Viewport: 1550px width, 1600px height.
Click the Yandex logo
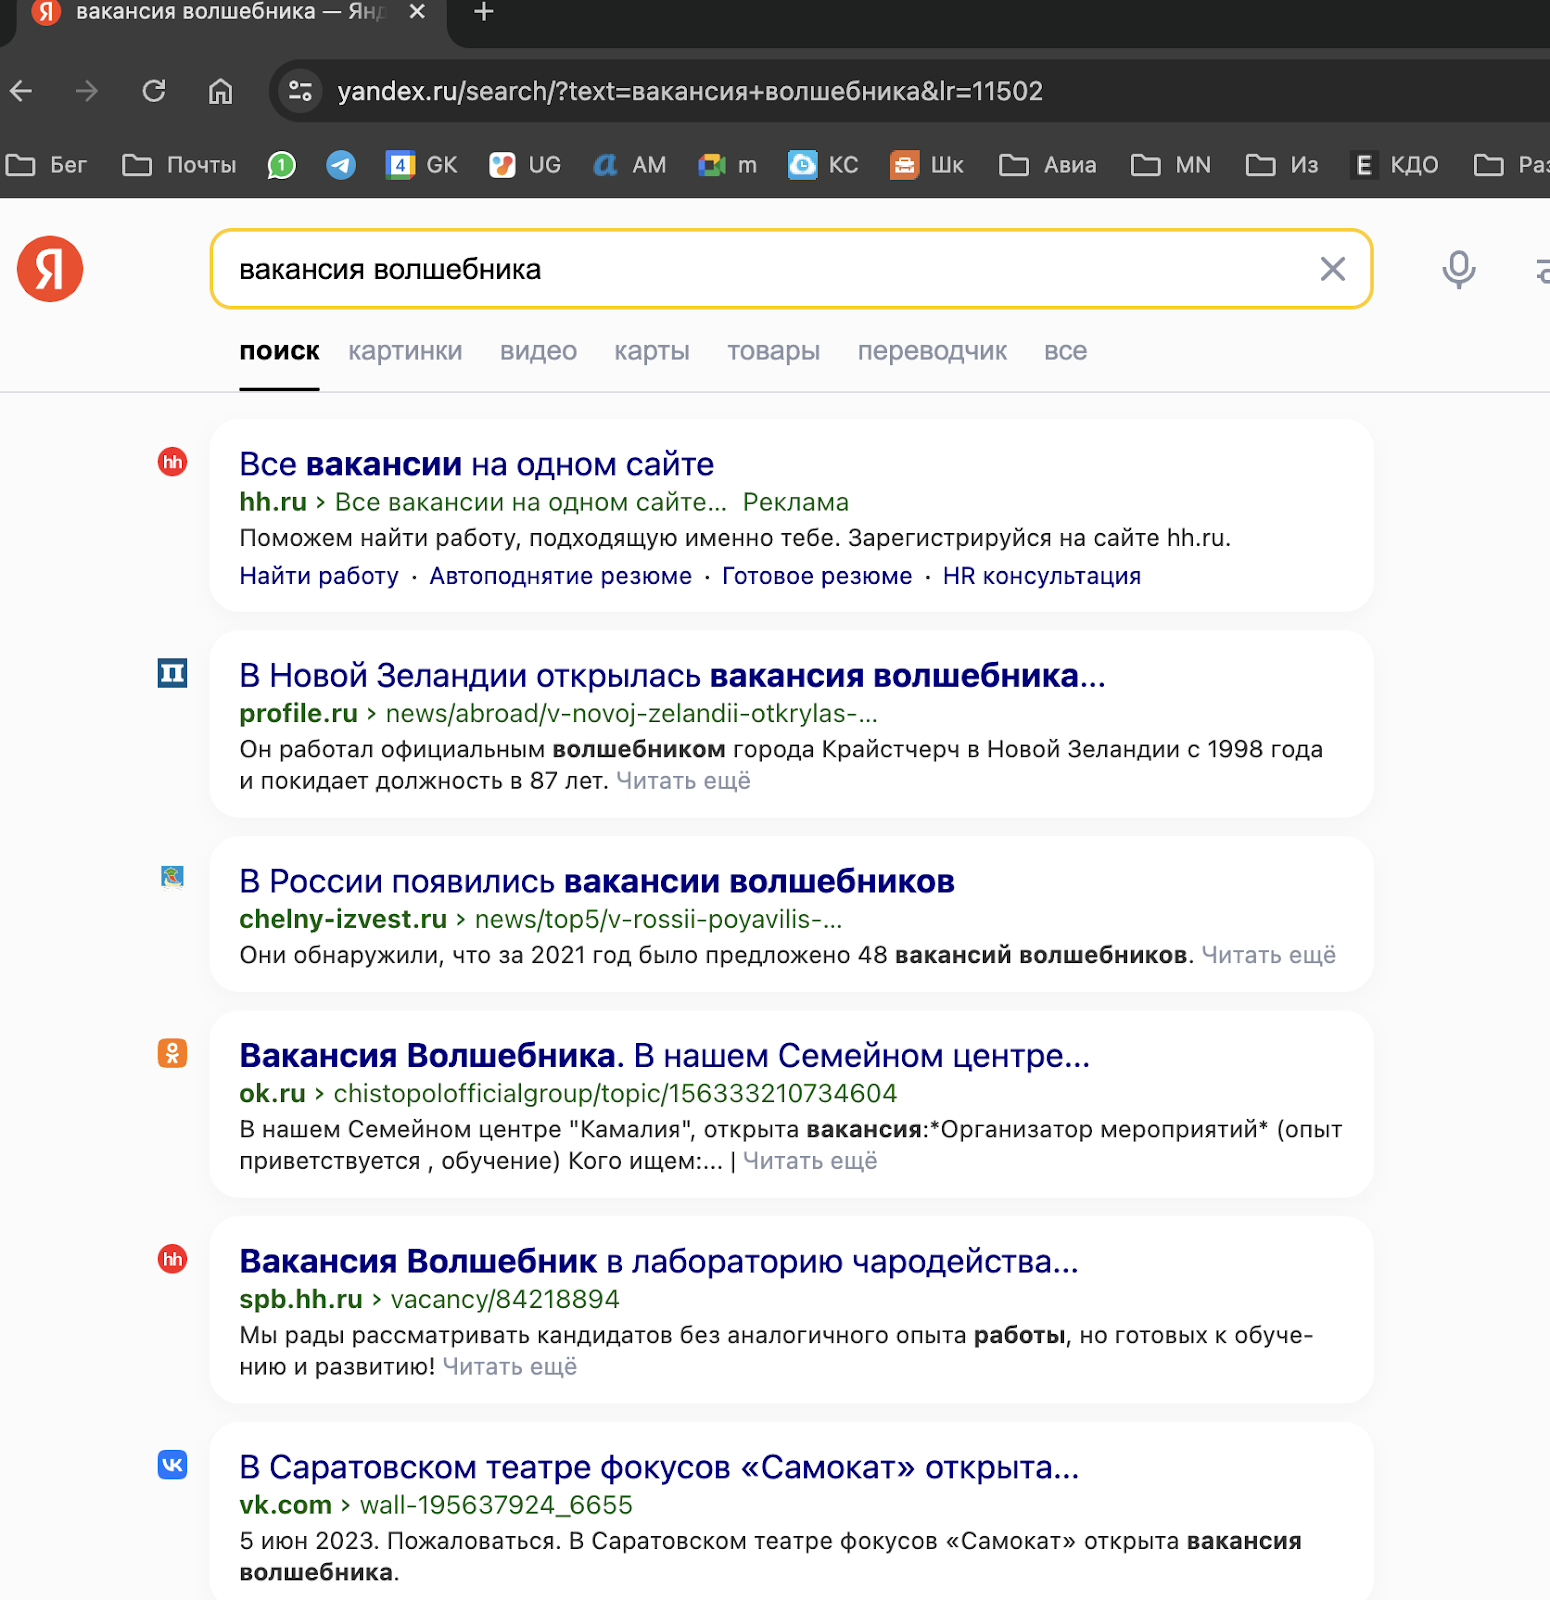tap(50, 269)
